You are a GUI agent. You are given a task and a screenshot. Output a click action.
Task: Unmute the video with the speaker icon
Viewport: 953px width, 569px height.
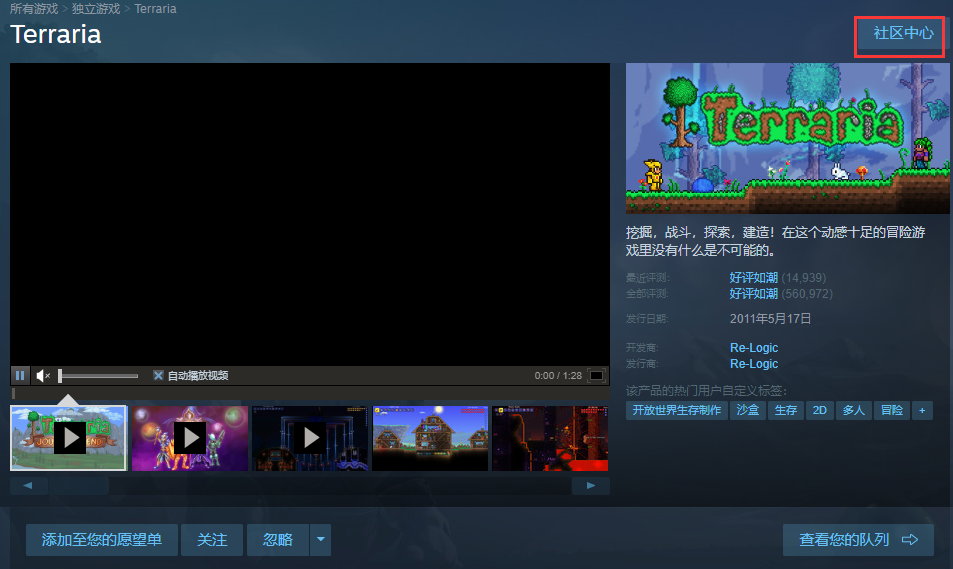coord(43,376)
